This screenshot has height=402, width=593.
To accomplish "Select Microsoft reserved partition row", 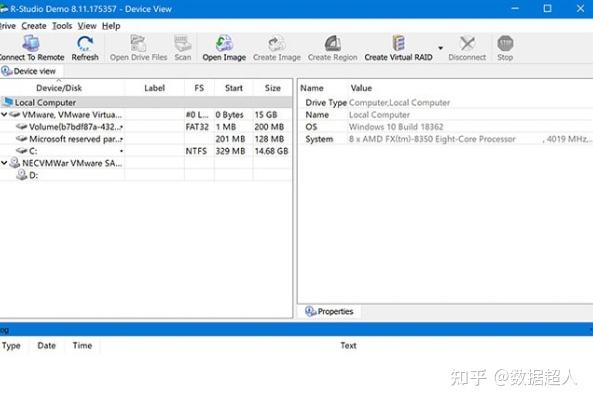I will point(75,139).
